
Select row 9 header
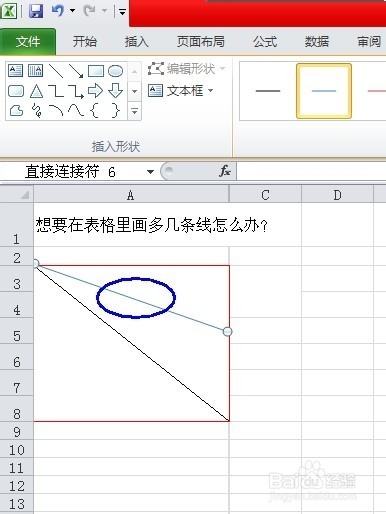[16, 431]
